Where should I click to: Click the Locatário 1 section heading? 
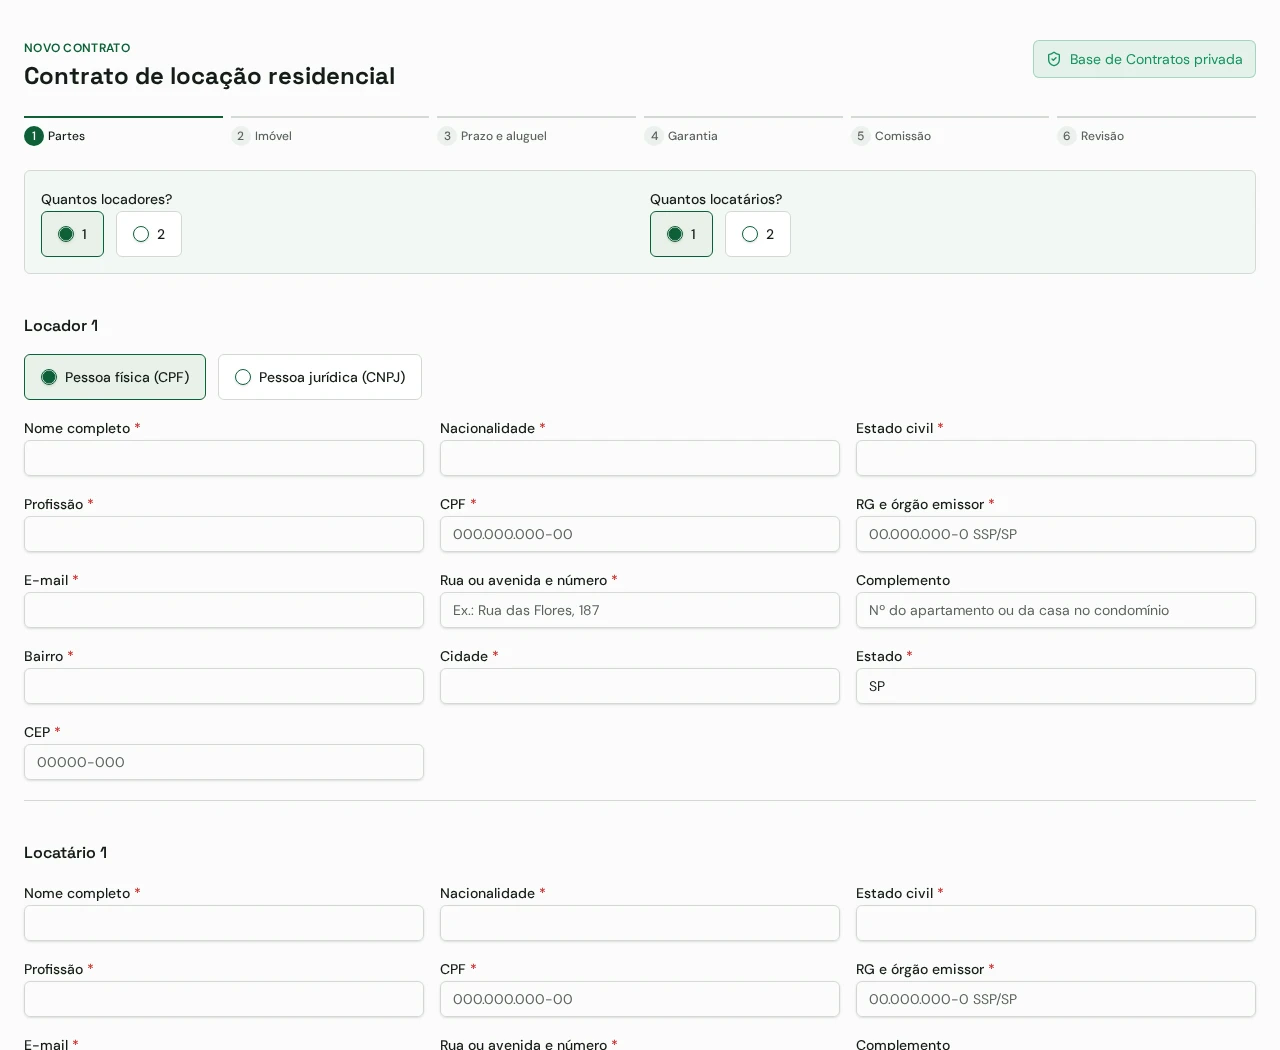(x=65, y=853)
